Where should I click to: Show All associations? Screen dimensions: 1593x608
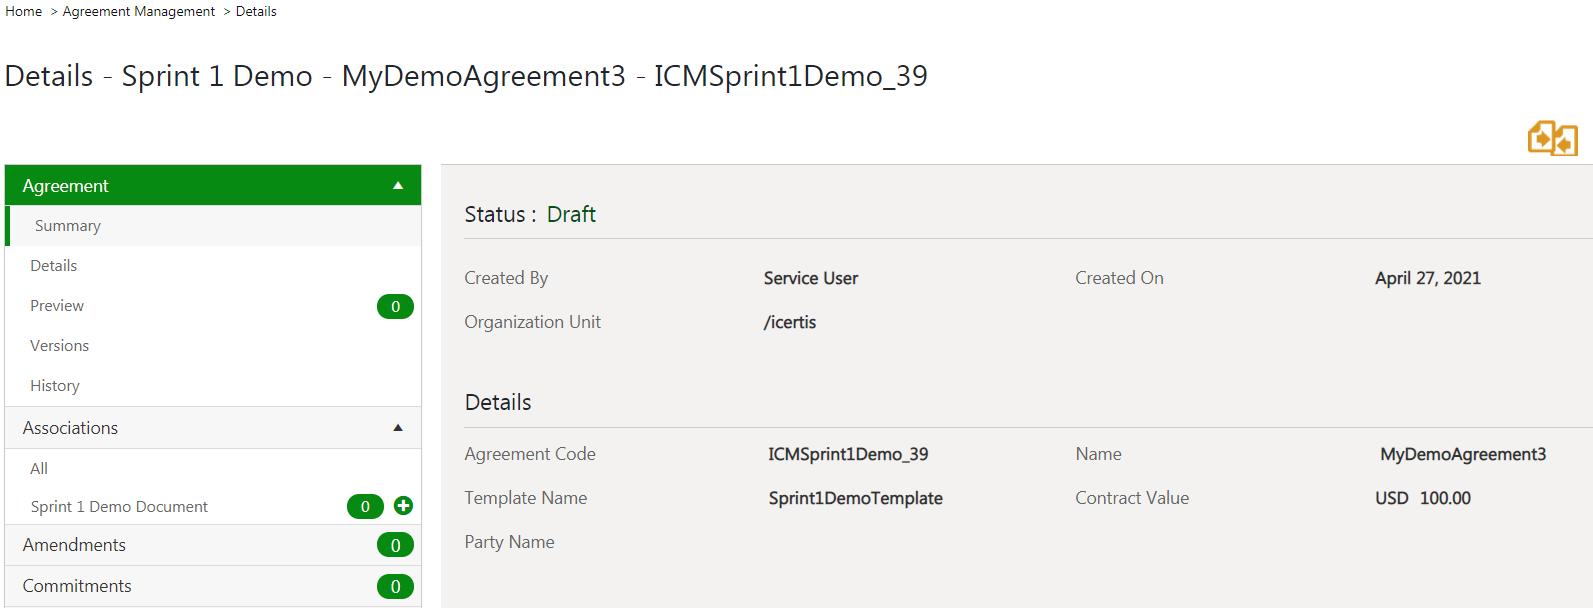(x=39, y=469)
